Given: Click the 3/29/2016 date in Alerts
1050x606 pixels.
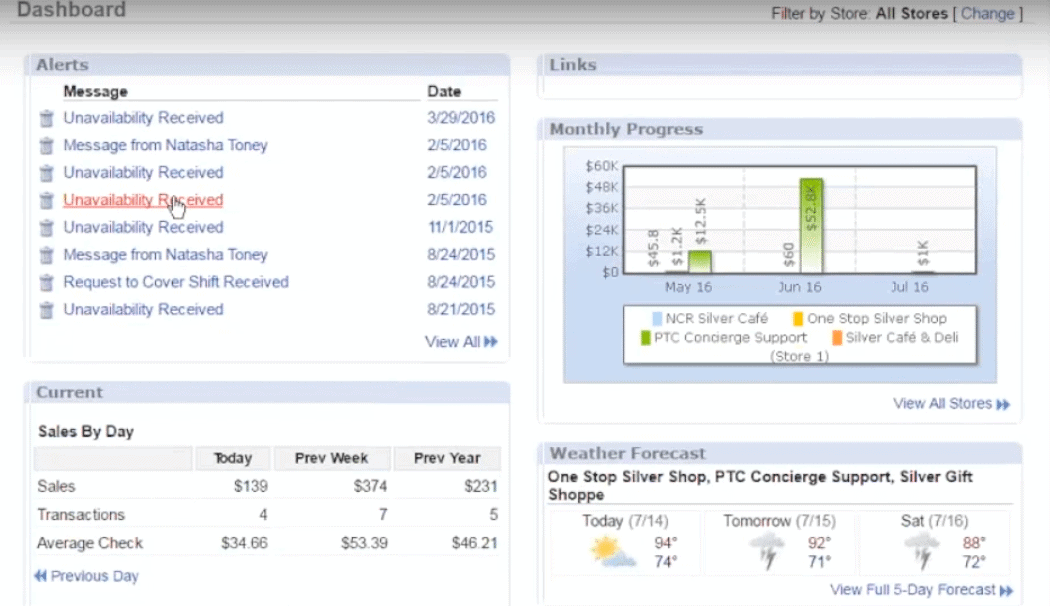Looking at the screenshot, I should click(461, 118).
